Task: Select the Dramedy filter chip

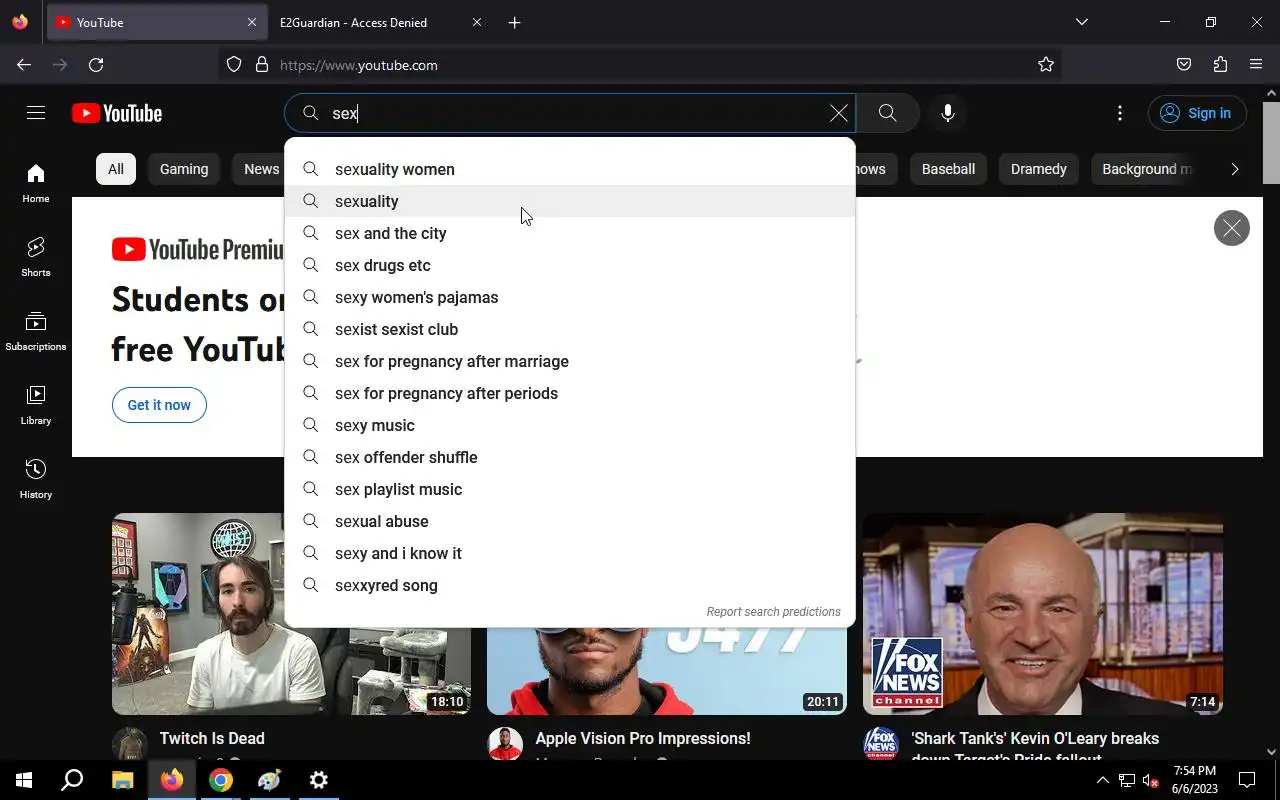Action: 1038,169
